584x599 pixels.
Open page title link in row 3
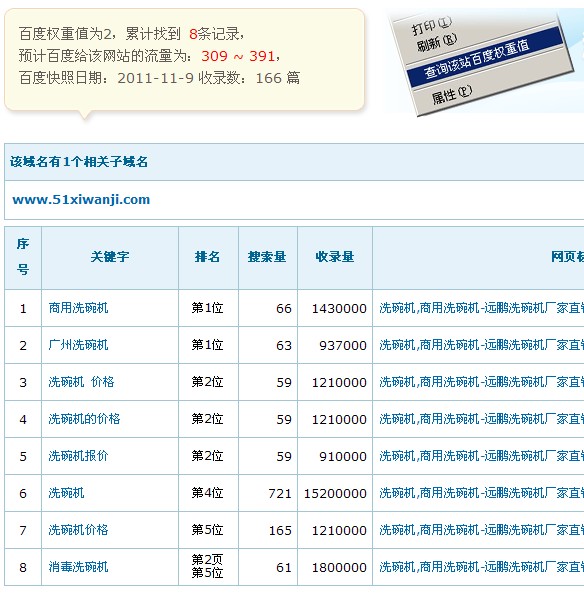tap(481, 382)
